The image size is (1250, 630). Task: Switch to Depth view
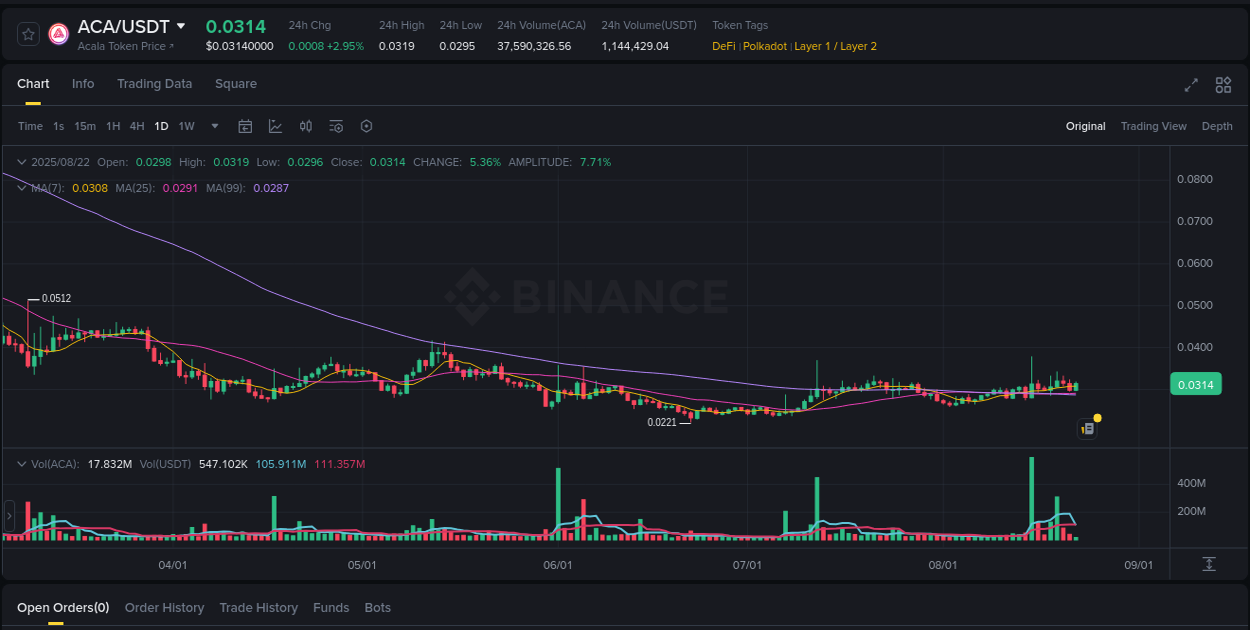[1217, 126]
